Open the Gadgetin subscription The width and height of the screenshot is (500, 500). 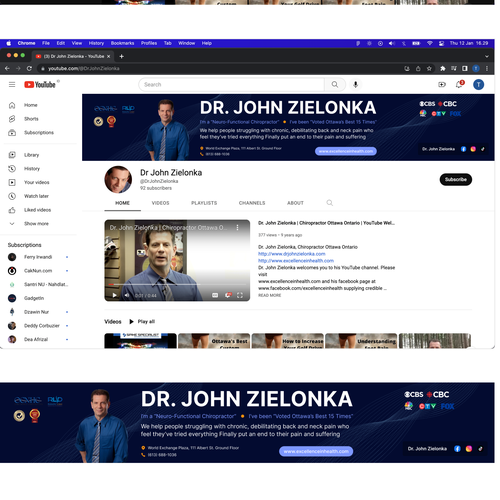click(34, 298)
